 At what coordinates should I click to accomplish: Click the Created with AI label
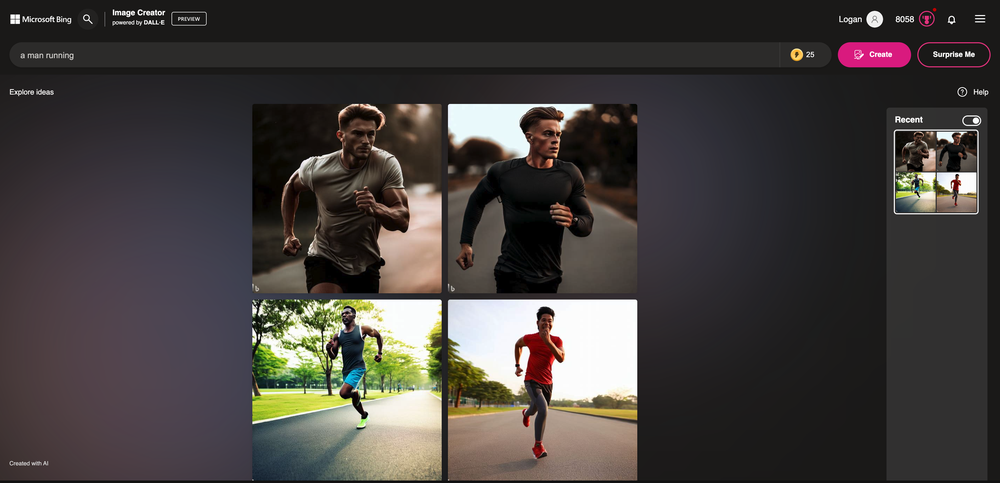coord(29,463)
